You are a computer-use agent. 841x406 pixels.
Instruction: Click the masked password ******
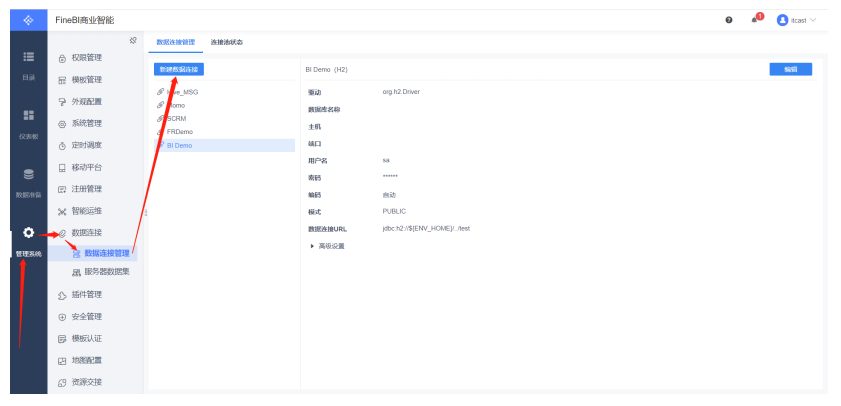[x=390, y=176]
